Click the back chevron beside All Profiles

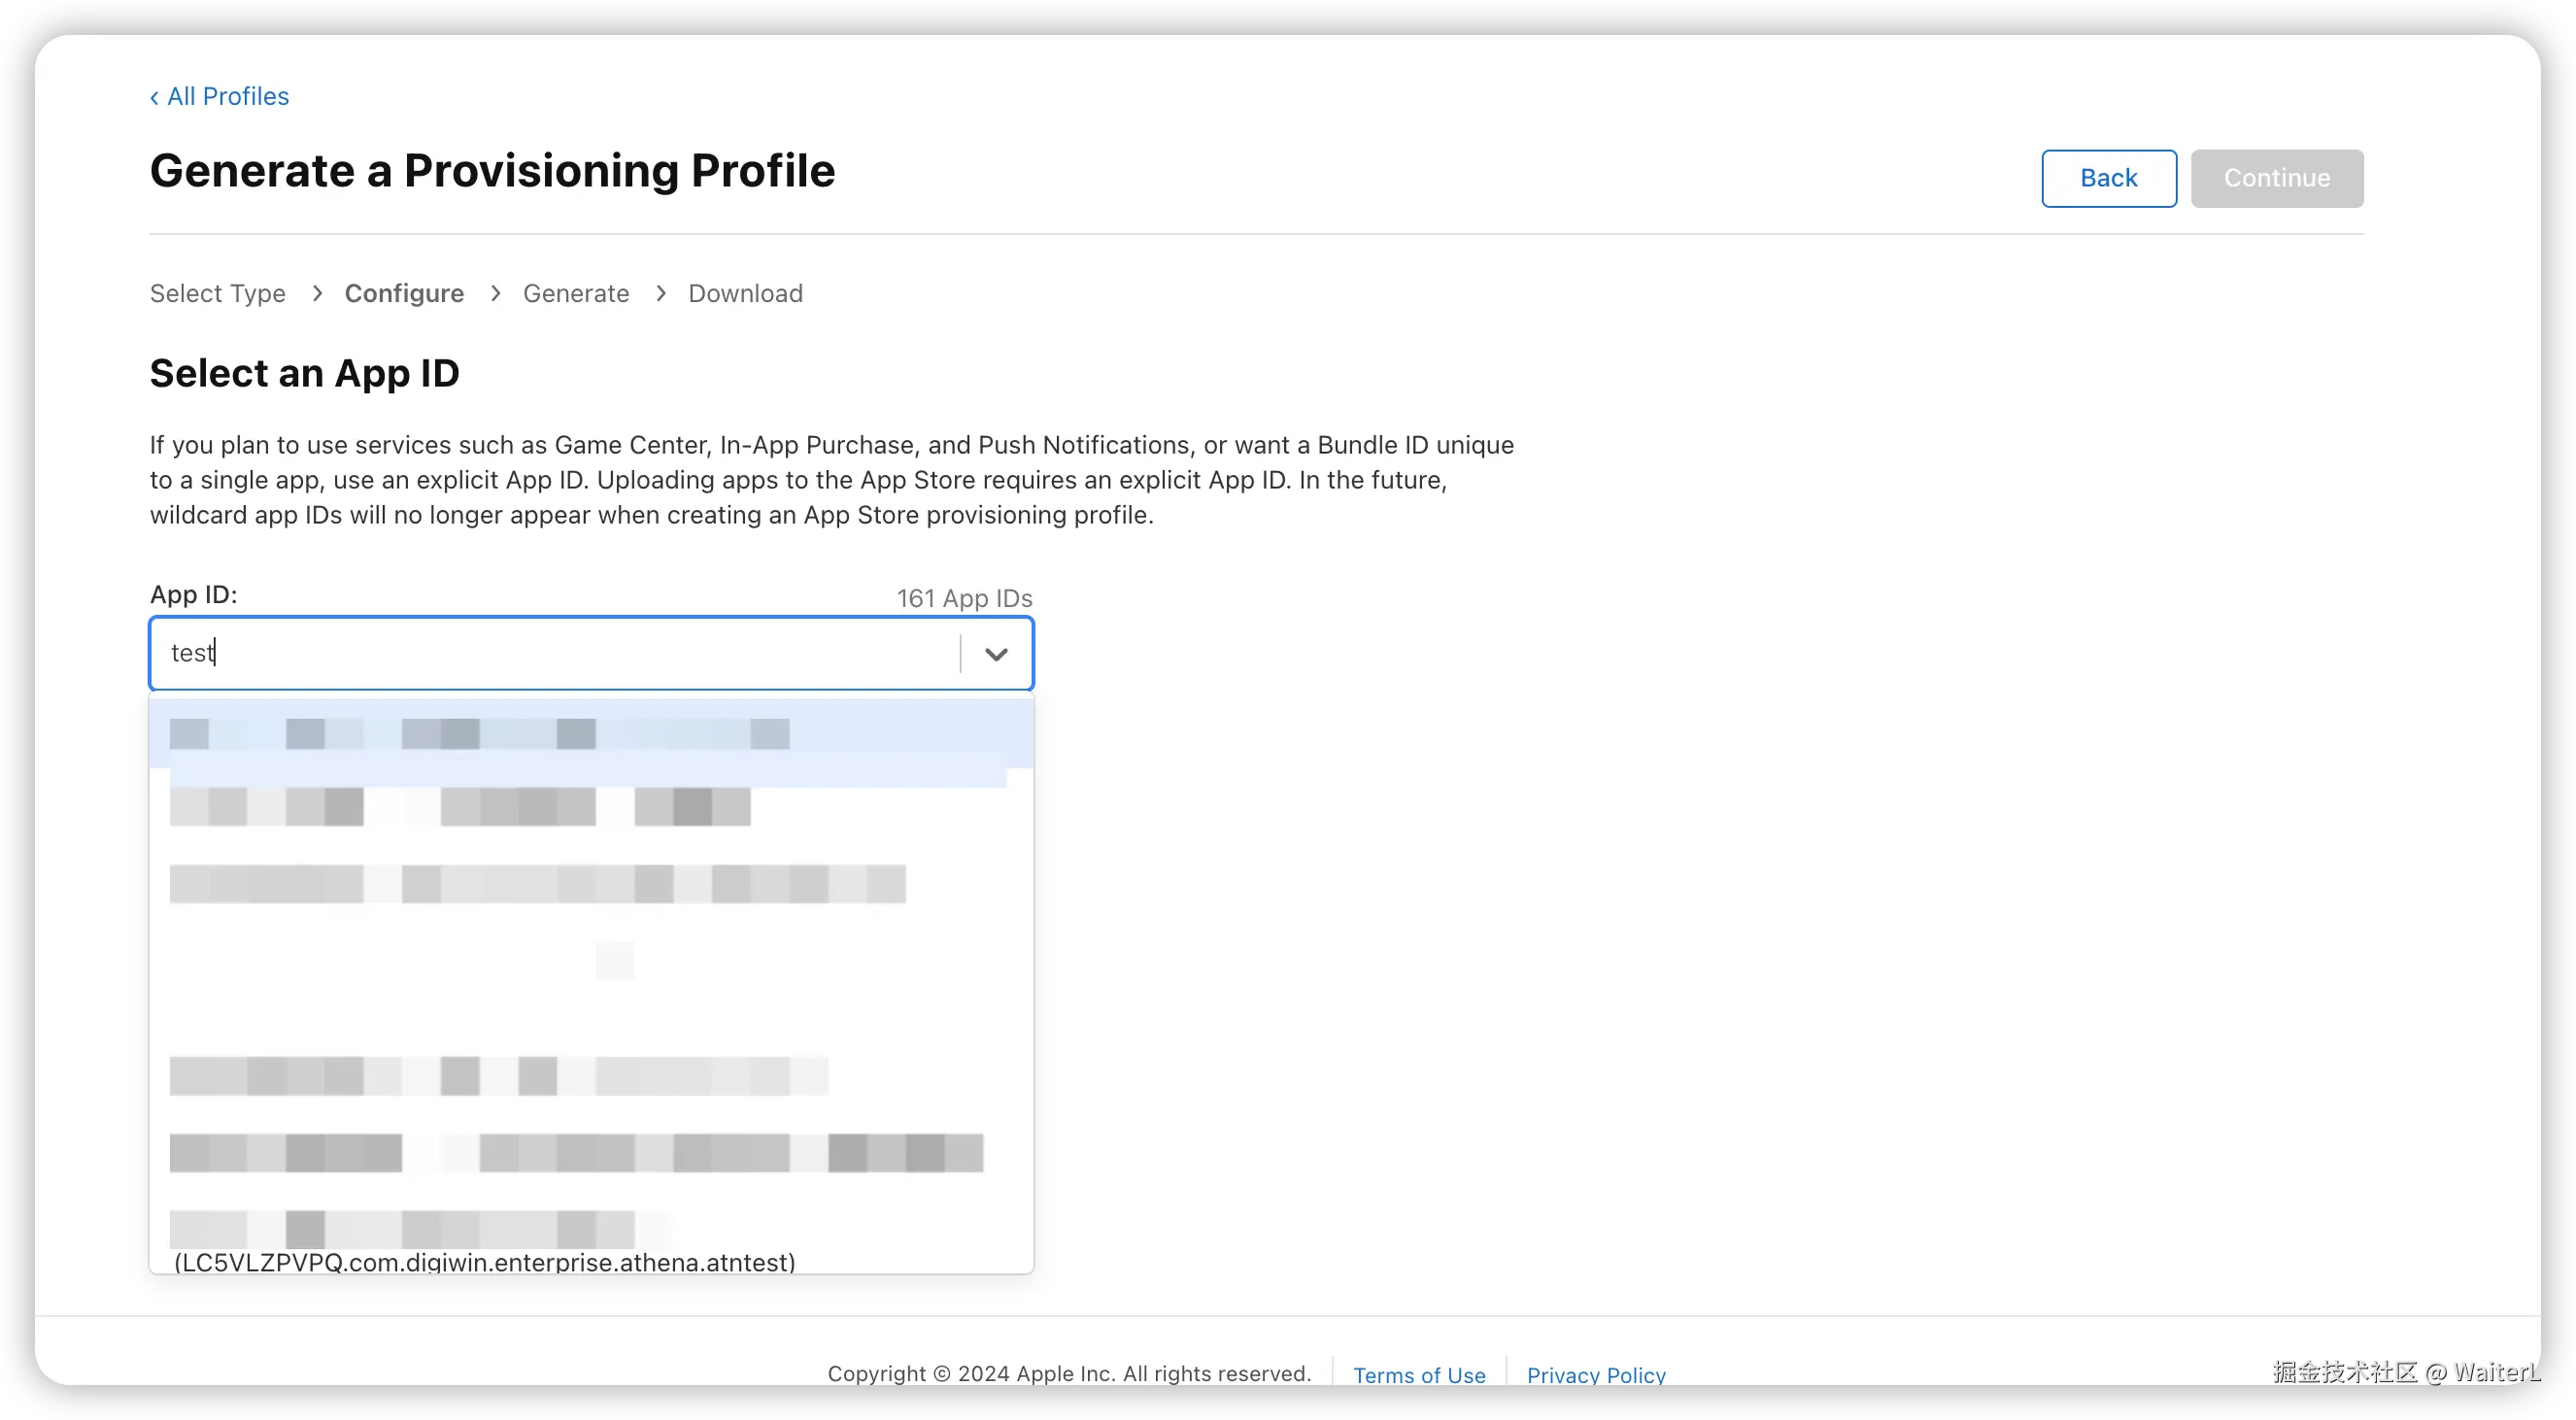coord(154,97)
